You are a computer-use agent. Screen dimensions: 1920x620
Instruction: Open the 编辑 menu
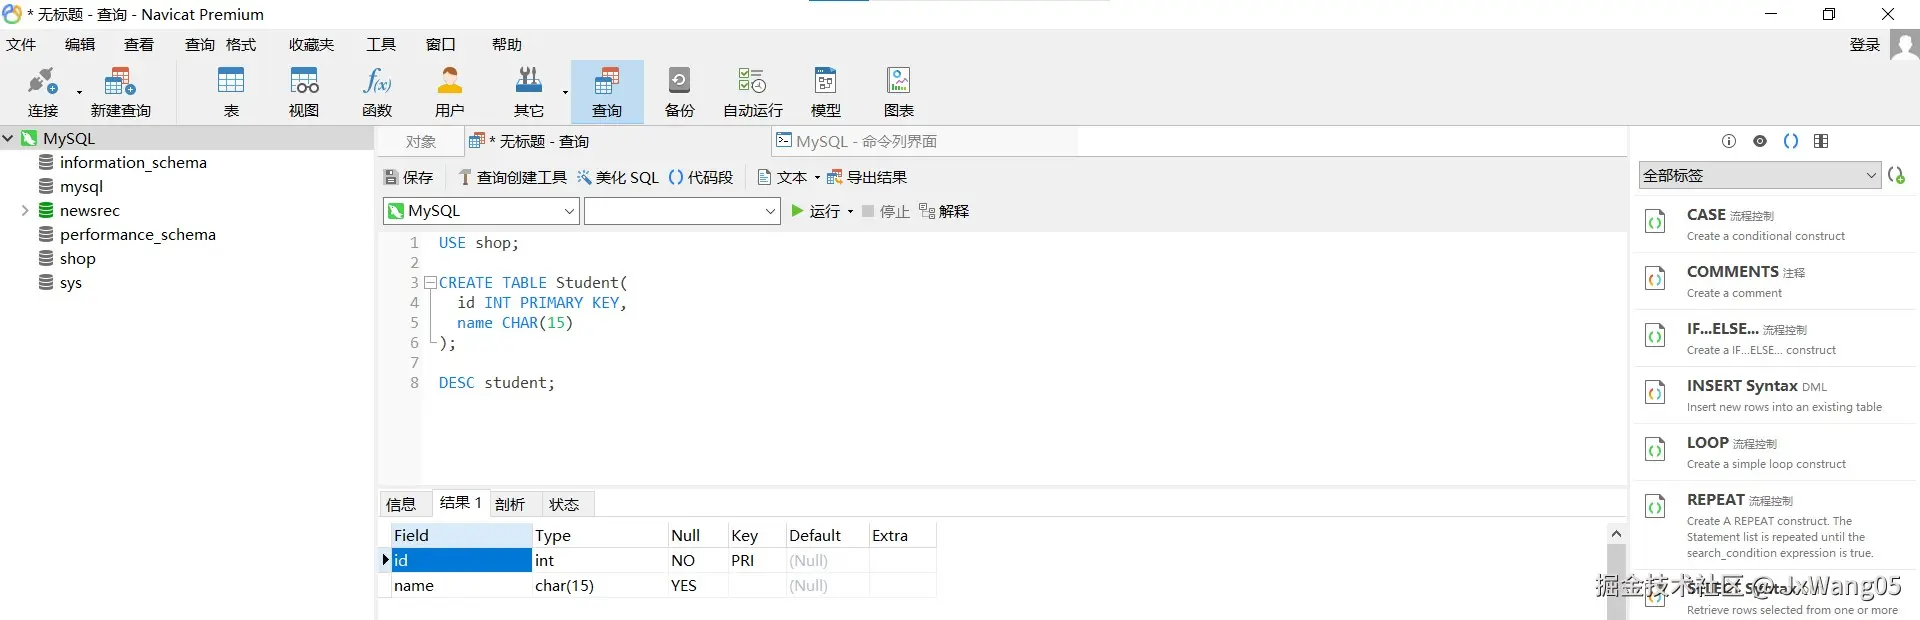pyautogui.click(x=80, y=45)
